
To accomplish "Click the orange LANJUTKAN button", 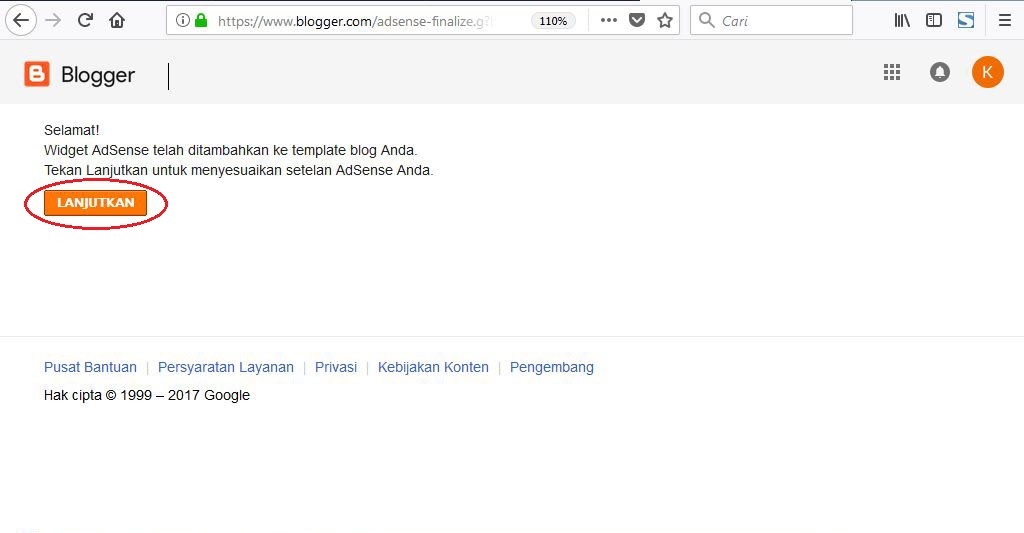I will click(x=95, y=203).
